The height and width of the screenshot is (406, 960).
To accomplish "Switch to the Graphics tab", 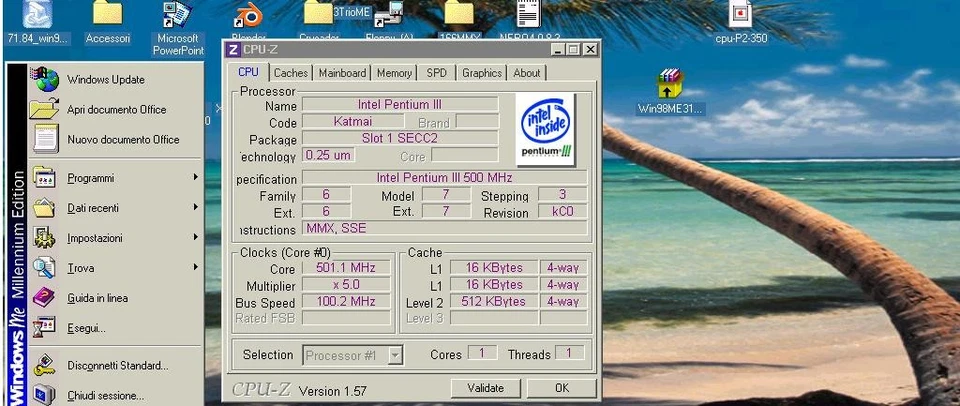I will coord(482,73).
